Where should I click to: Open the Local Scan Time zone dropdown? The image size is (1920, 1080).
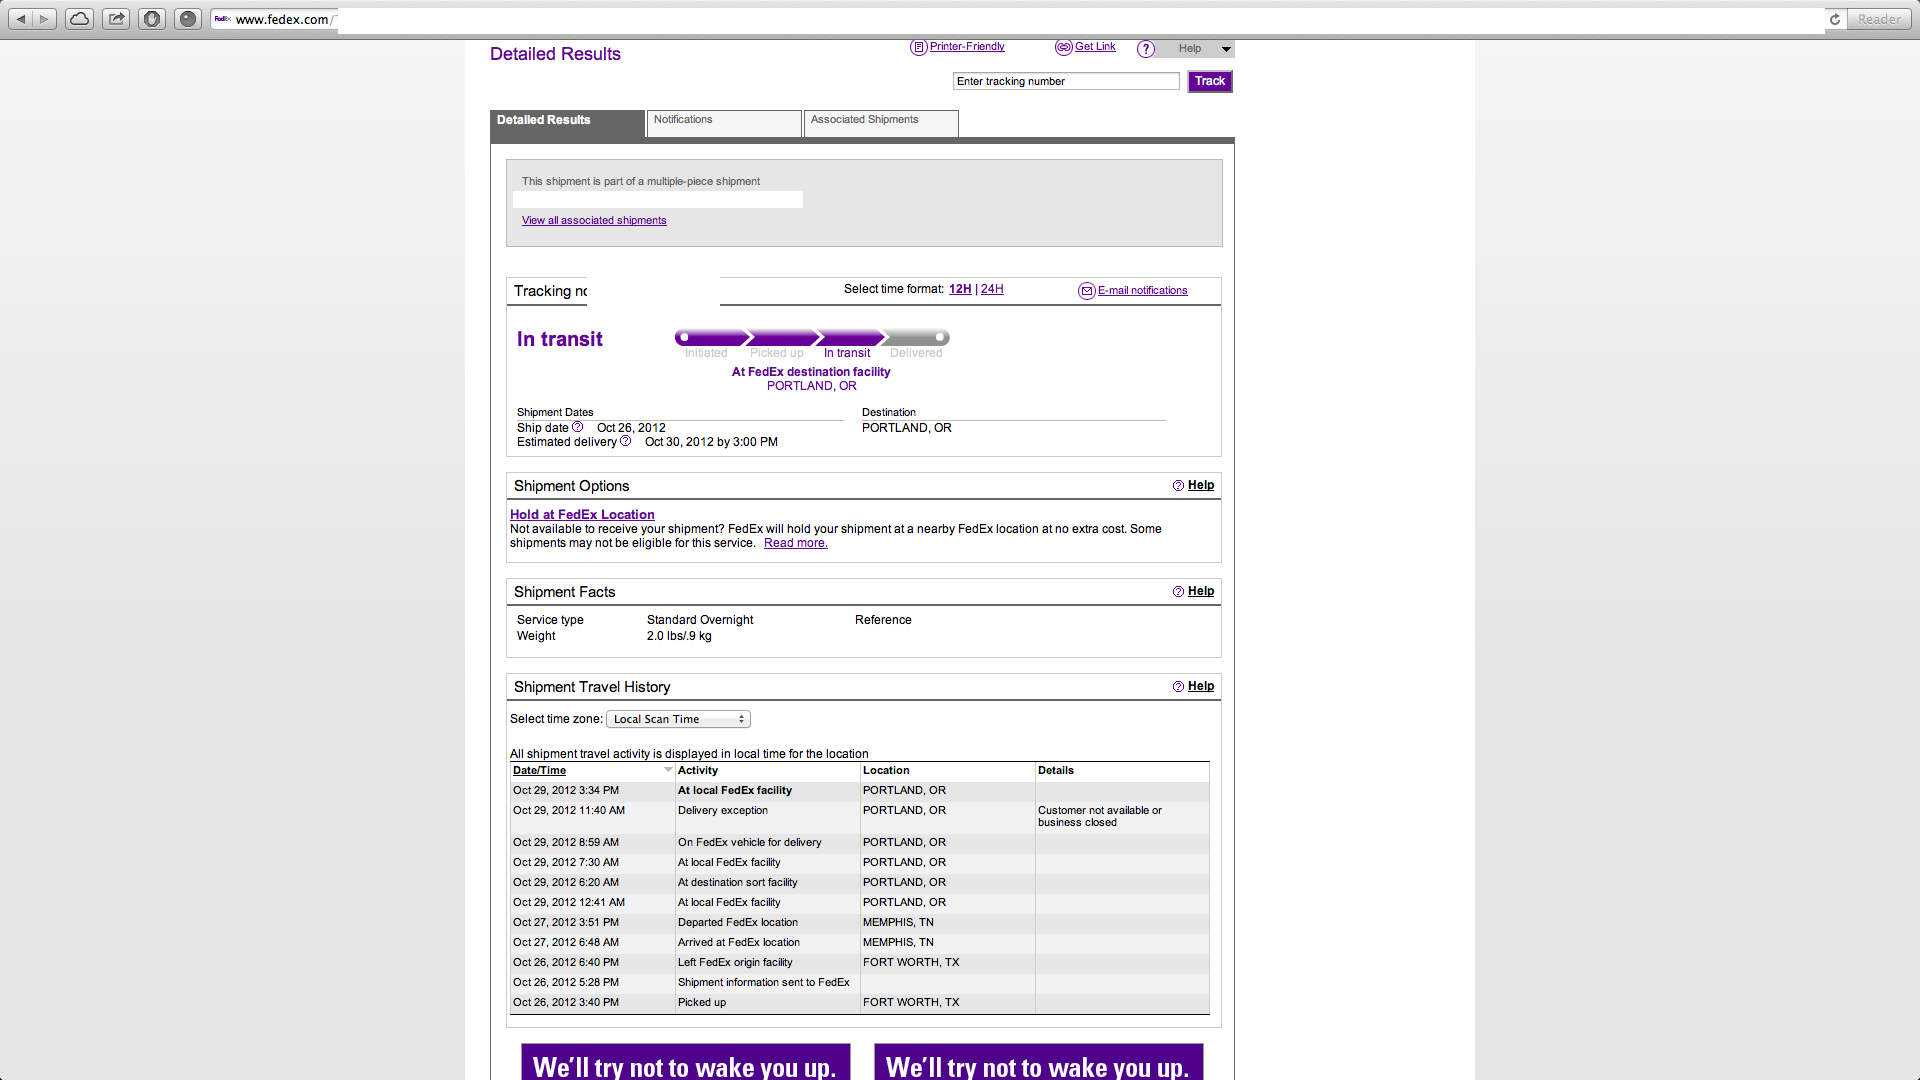click(678, 719)
